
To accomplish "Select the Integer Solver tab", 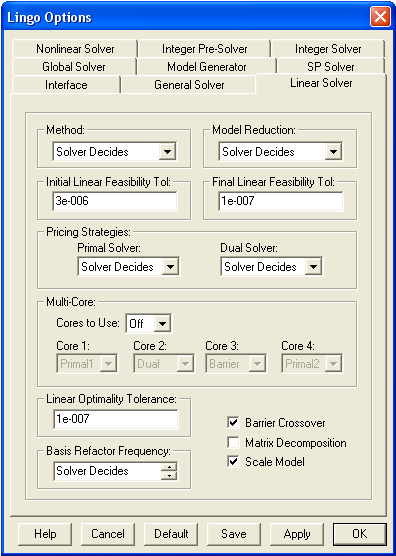I will point(328,49).
